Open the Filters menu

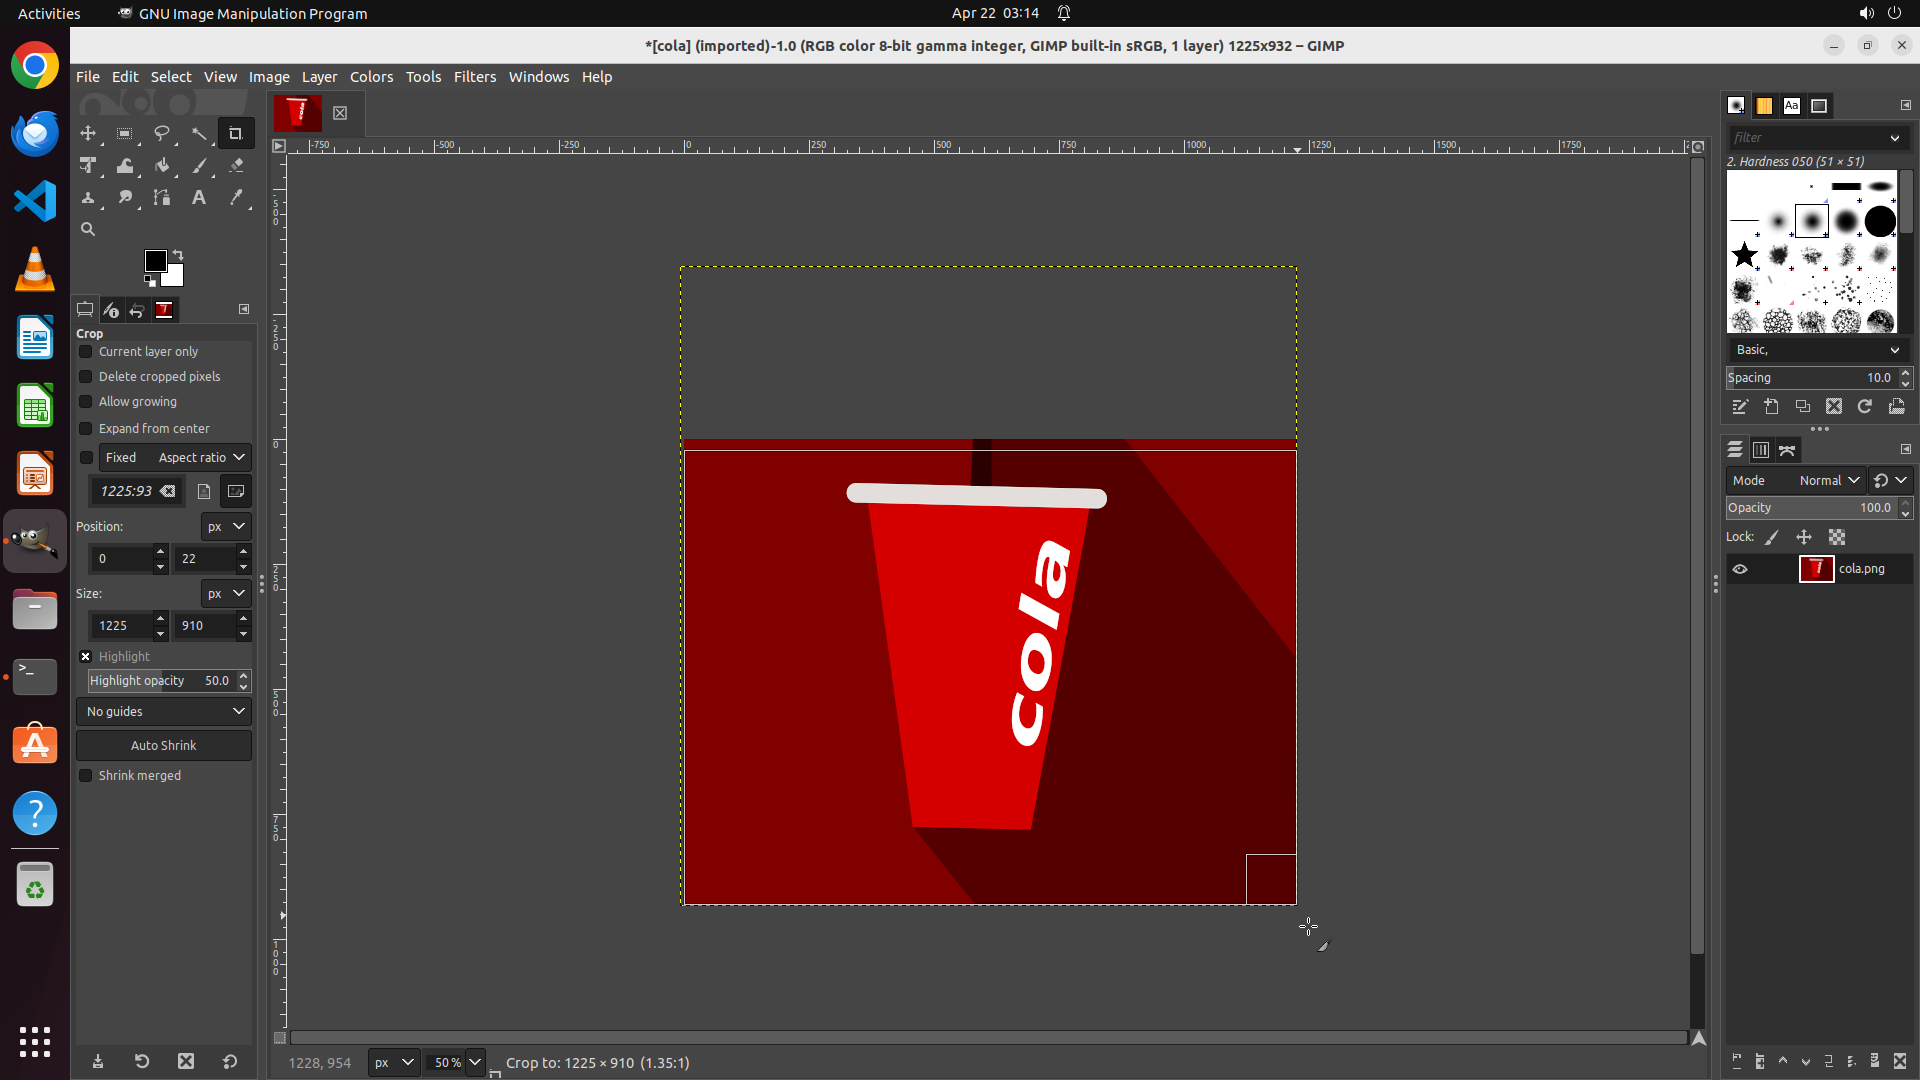474,77
